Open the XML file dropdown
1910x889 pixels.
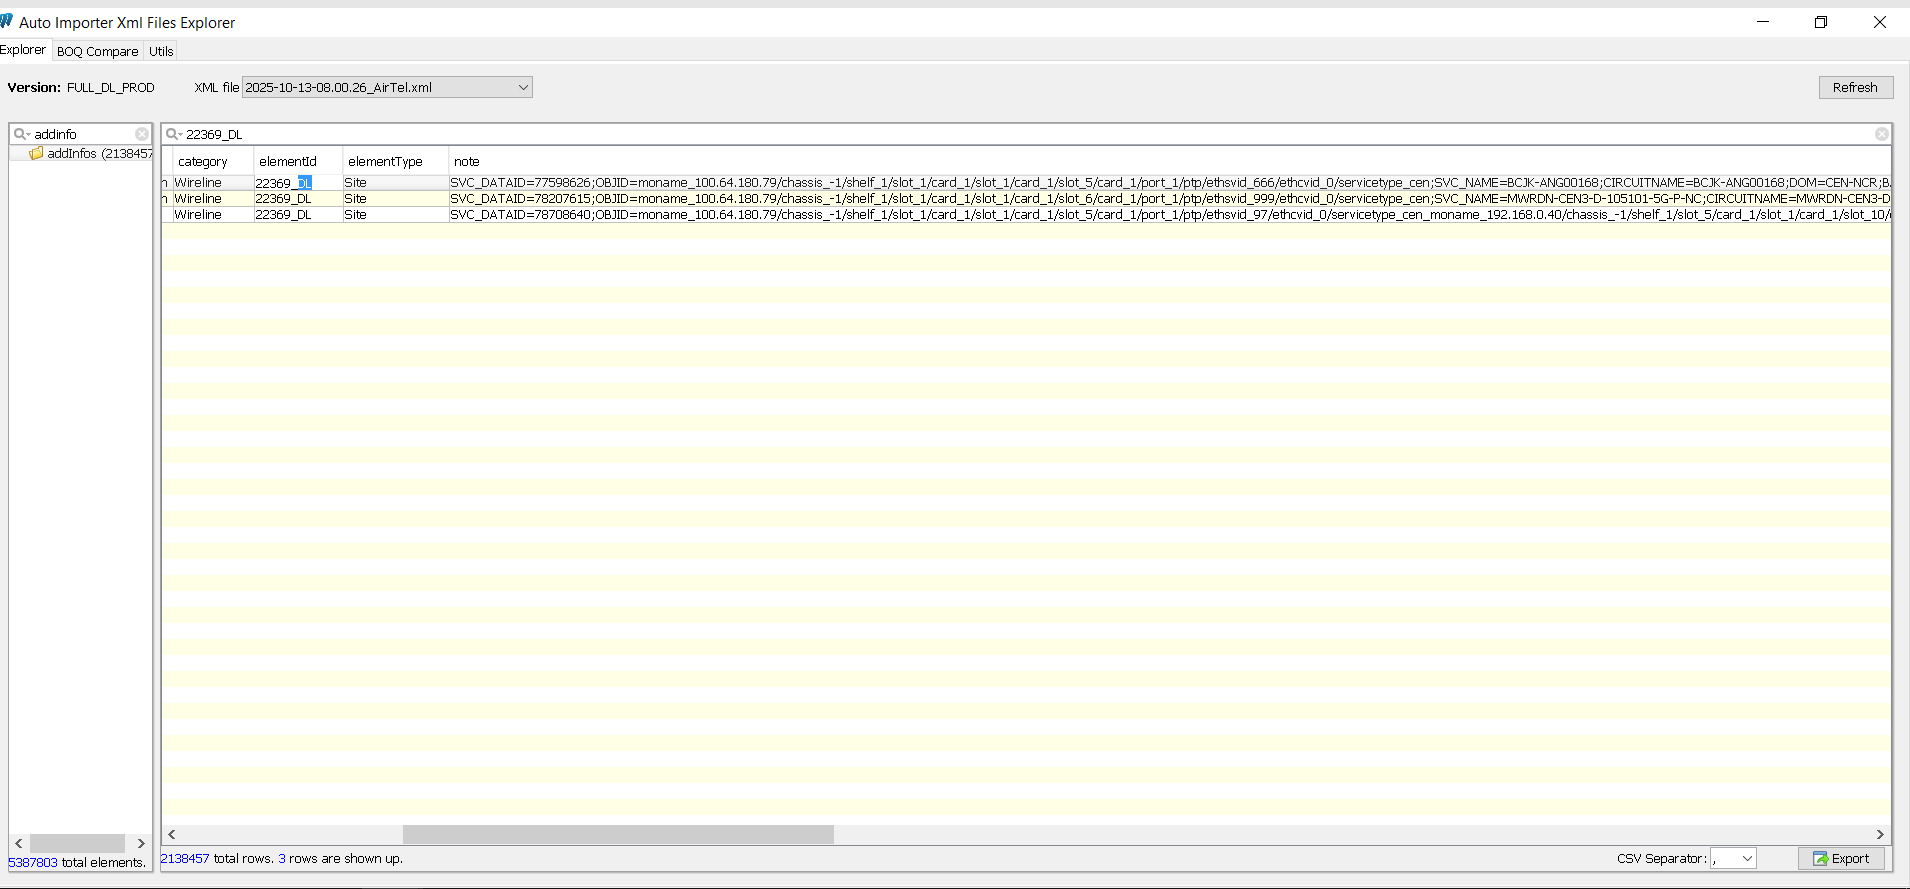pos(522,88)
